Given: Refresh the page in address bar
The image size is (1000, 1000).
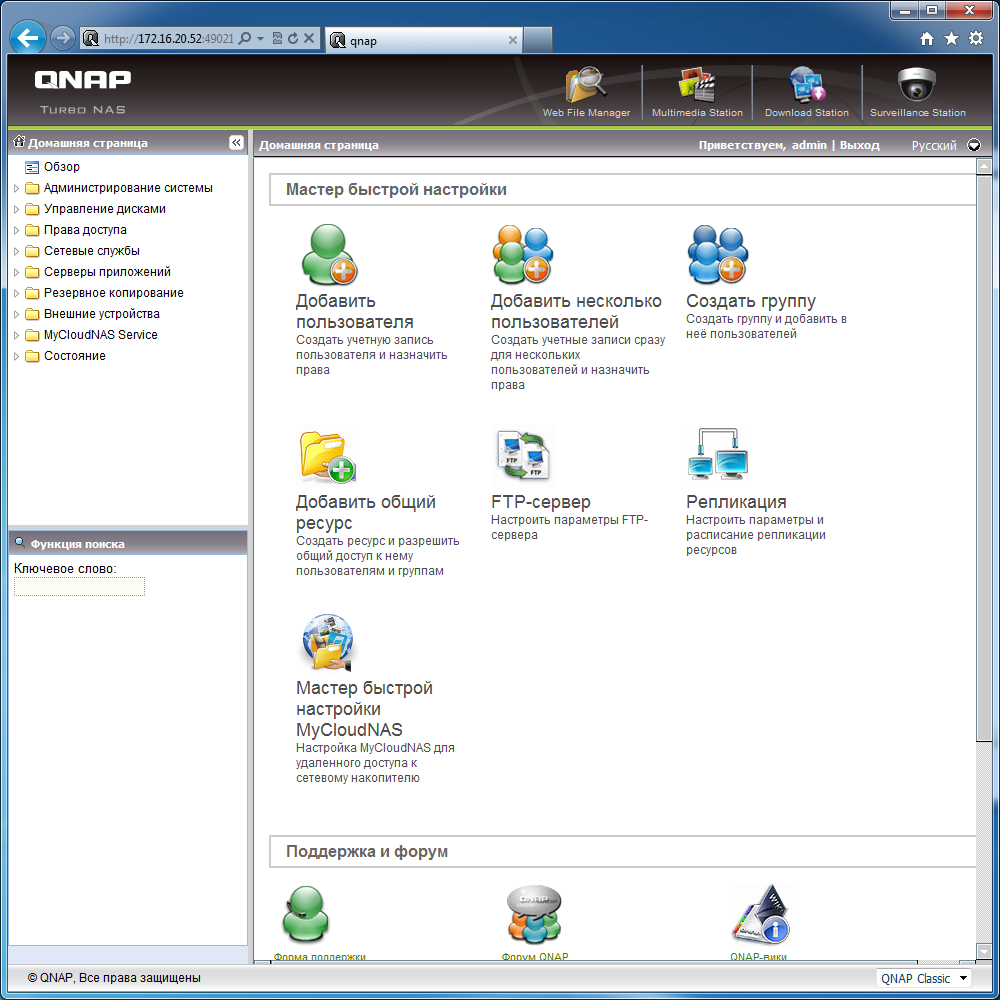Looking at the screenshot, I should coord(293,38).
